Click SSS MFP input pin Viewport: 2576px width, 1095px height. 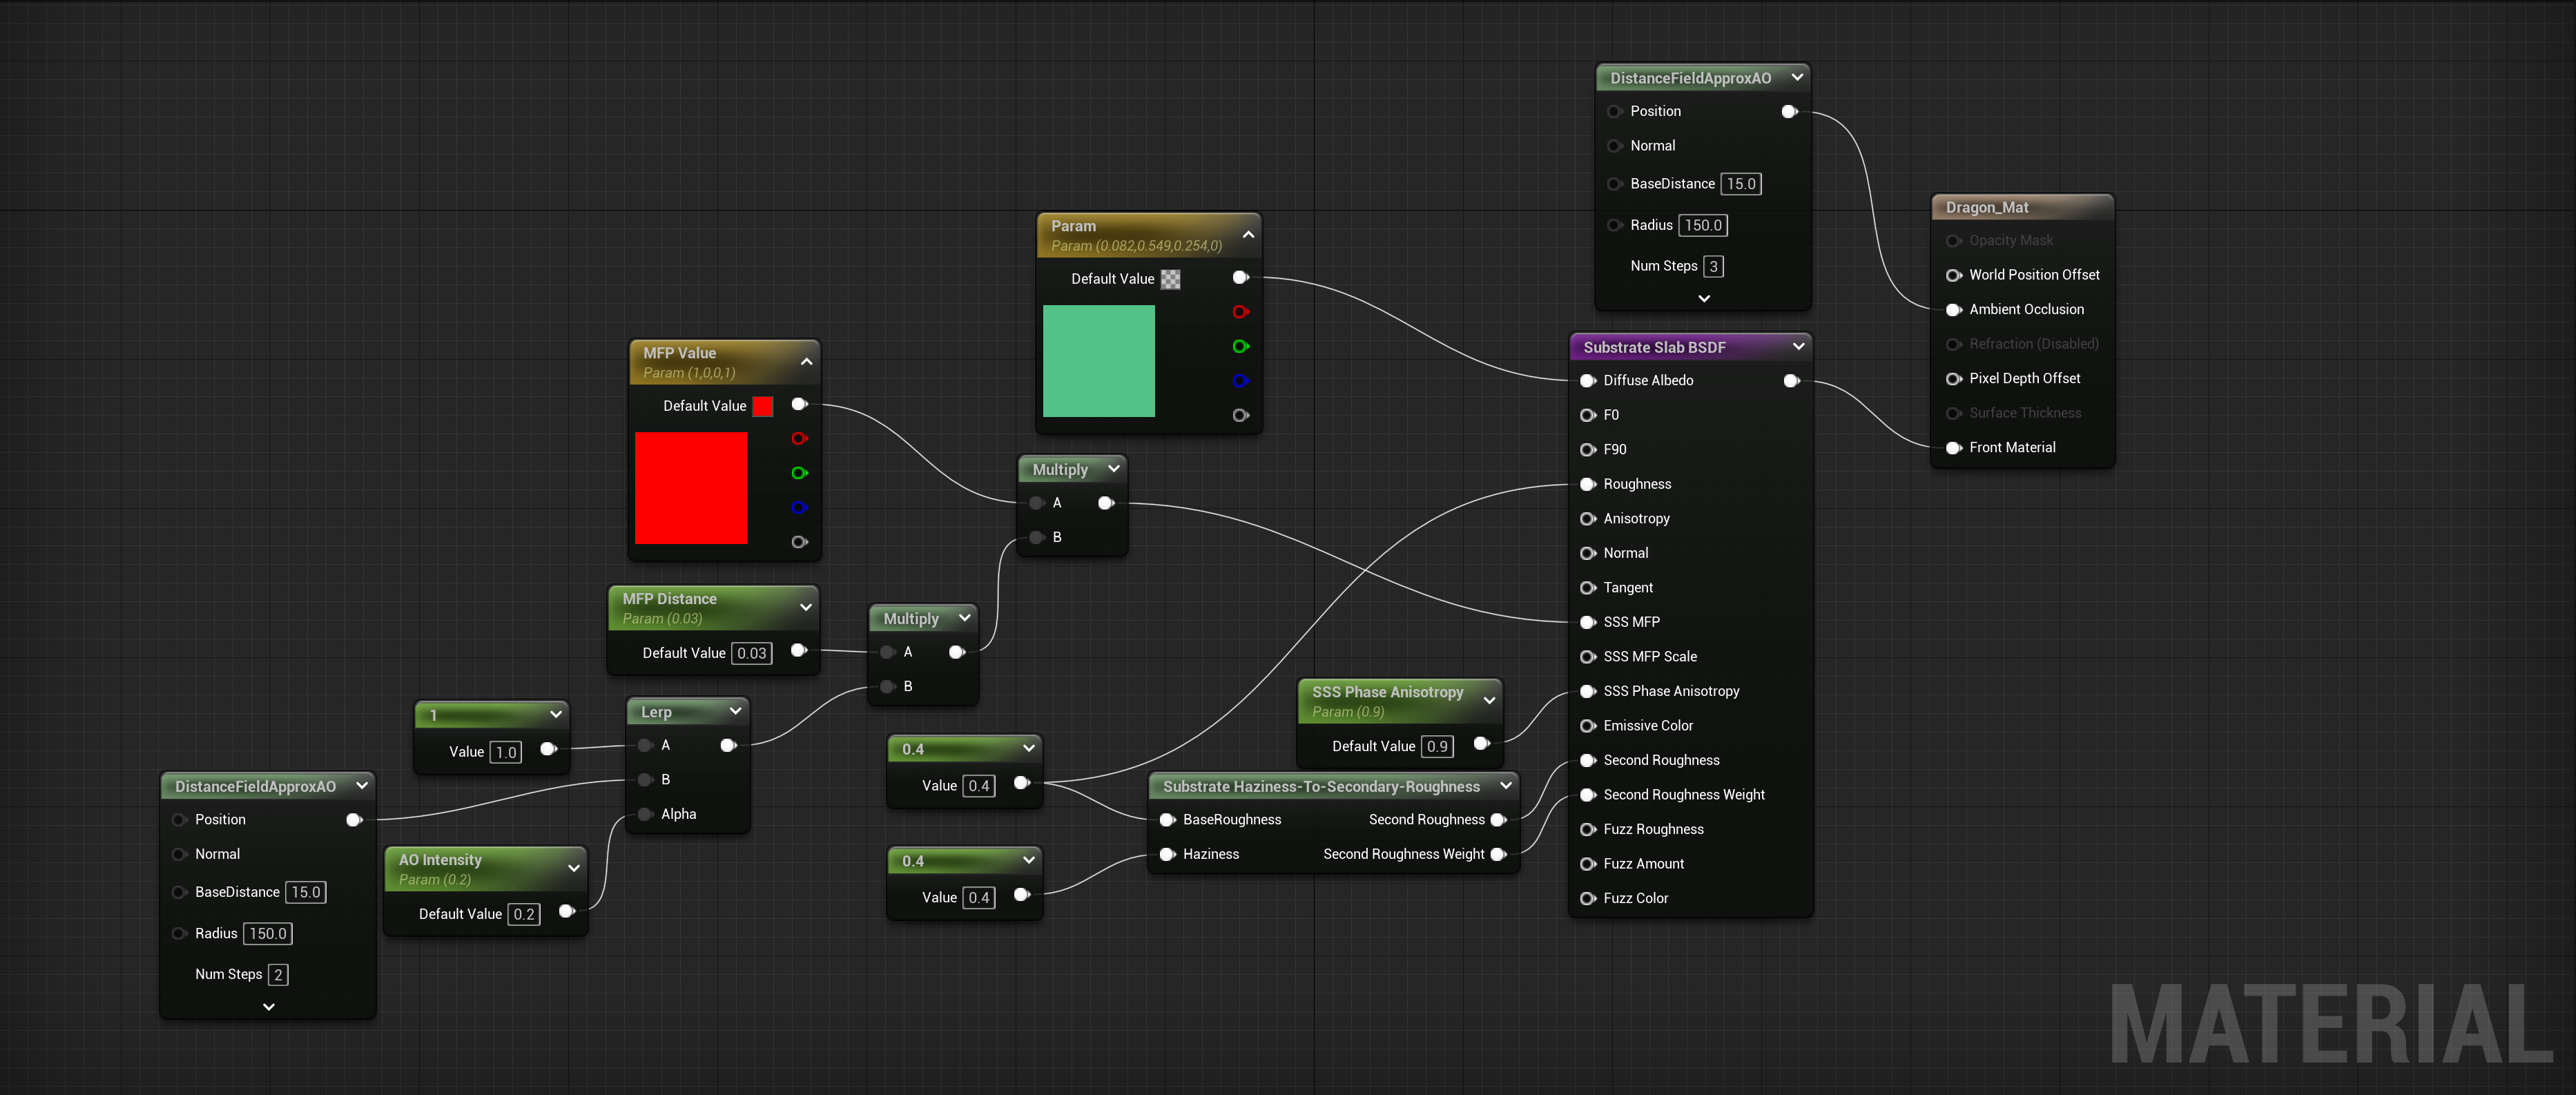(x=1587, y=622)
